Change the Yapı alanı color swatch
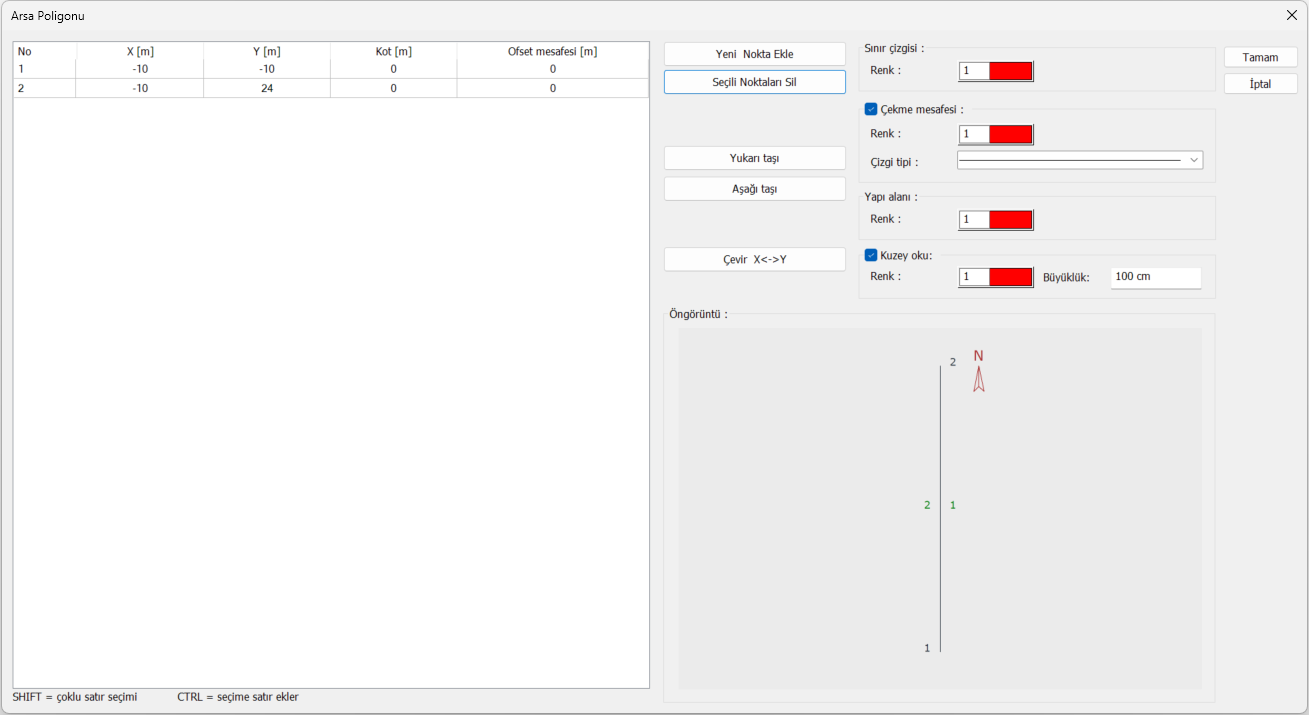Viewport: 1309px width, 715px height. tap(1010, 220)
